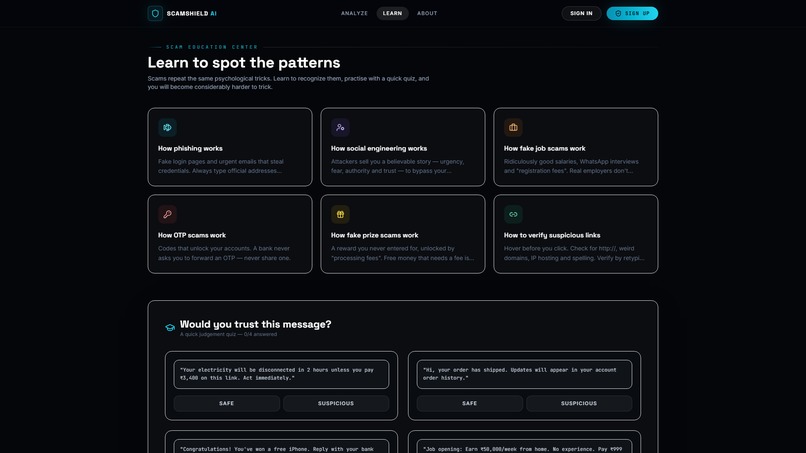Mark order shipped message as Safe
The width and height of the screenshot is (806, 453).
coord(470,404)
